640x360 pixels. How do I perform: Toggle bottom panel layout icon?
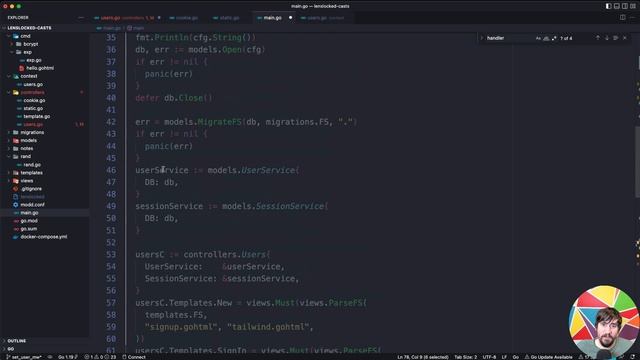(x=617, y=6)
